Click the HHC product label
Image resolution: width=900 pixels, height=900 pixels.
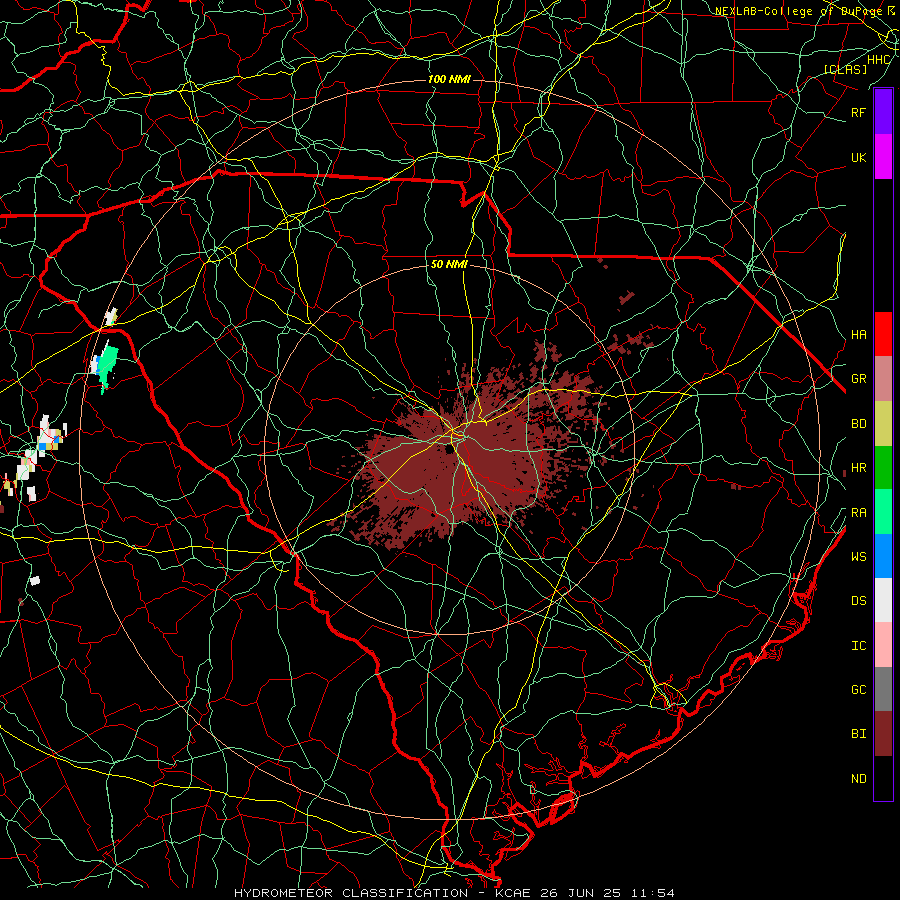pyautogui.click(x=878, y=60)
